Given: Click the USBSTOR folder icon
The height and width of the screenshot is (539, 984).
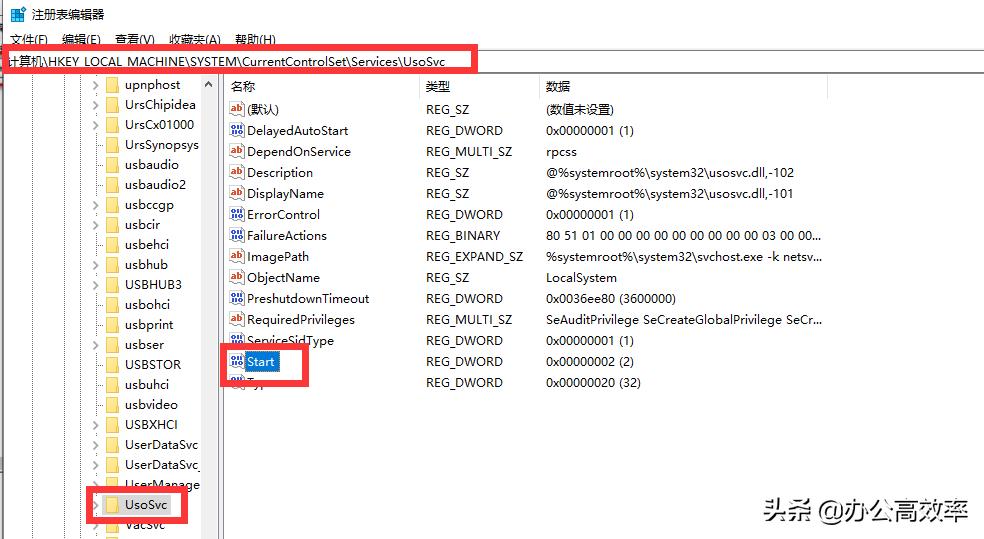Looking at the screenshot, I should pyautogui.click(x=112, y=365).
